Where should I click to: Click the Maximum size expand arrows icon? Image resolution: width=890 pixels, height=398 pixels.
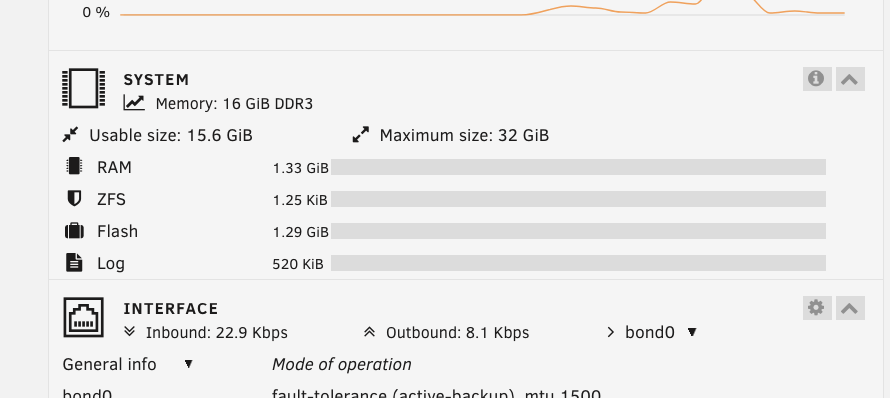[360, 135]
